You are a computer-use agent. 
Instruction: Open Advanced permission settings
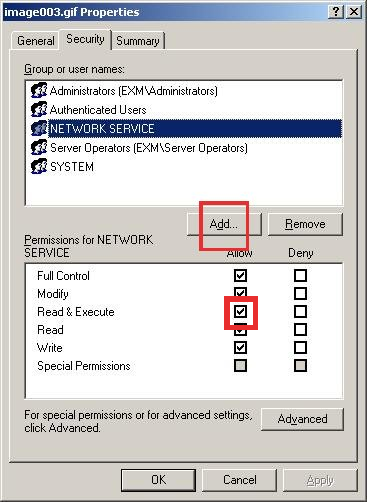point(302,419)
